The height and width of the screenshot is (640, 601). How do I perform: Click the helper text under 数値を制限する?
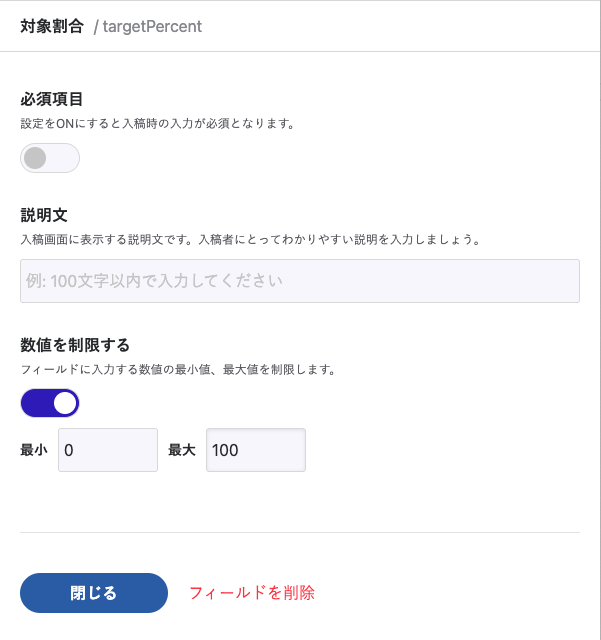coord(177,369)
